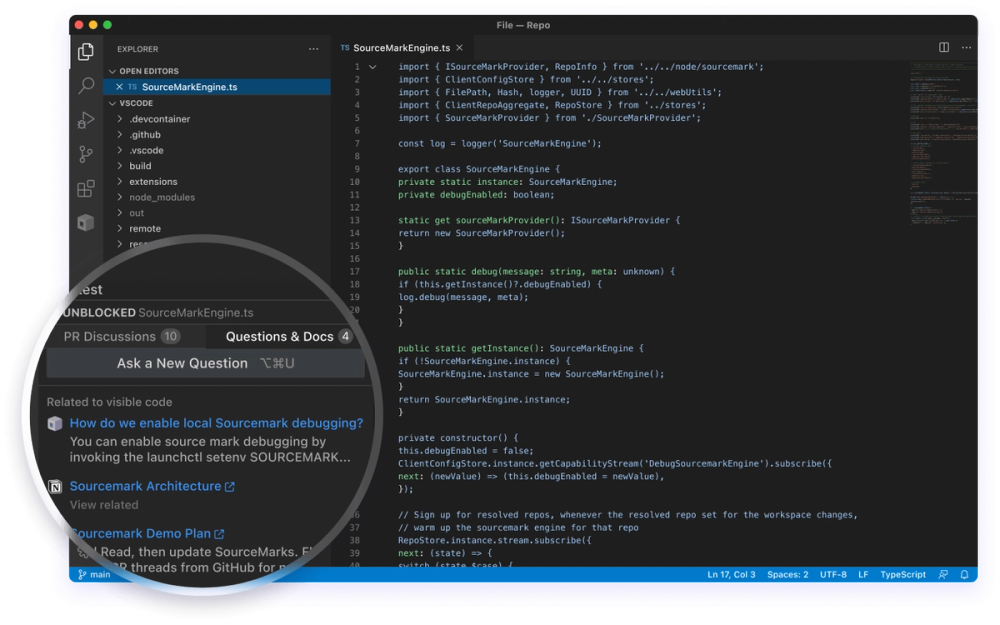The width and height of the screenshot is (1000, 625).
Task: Open Explorer panel more actions menu
Action: 313,49
